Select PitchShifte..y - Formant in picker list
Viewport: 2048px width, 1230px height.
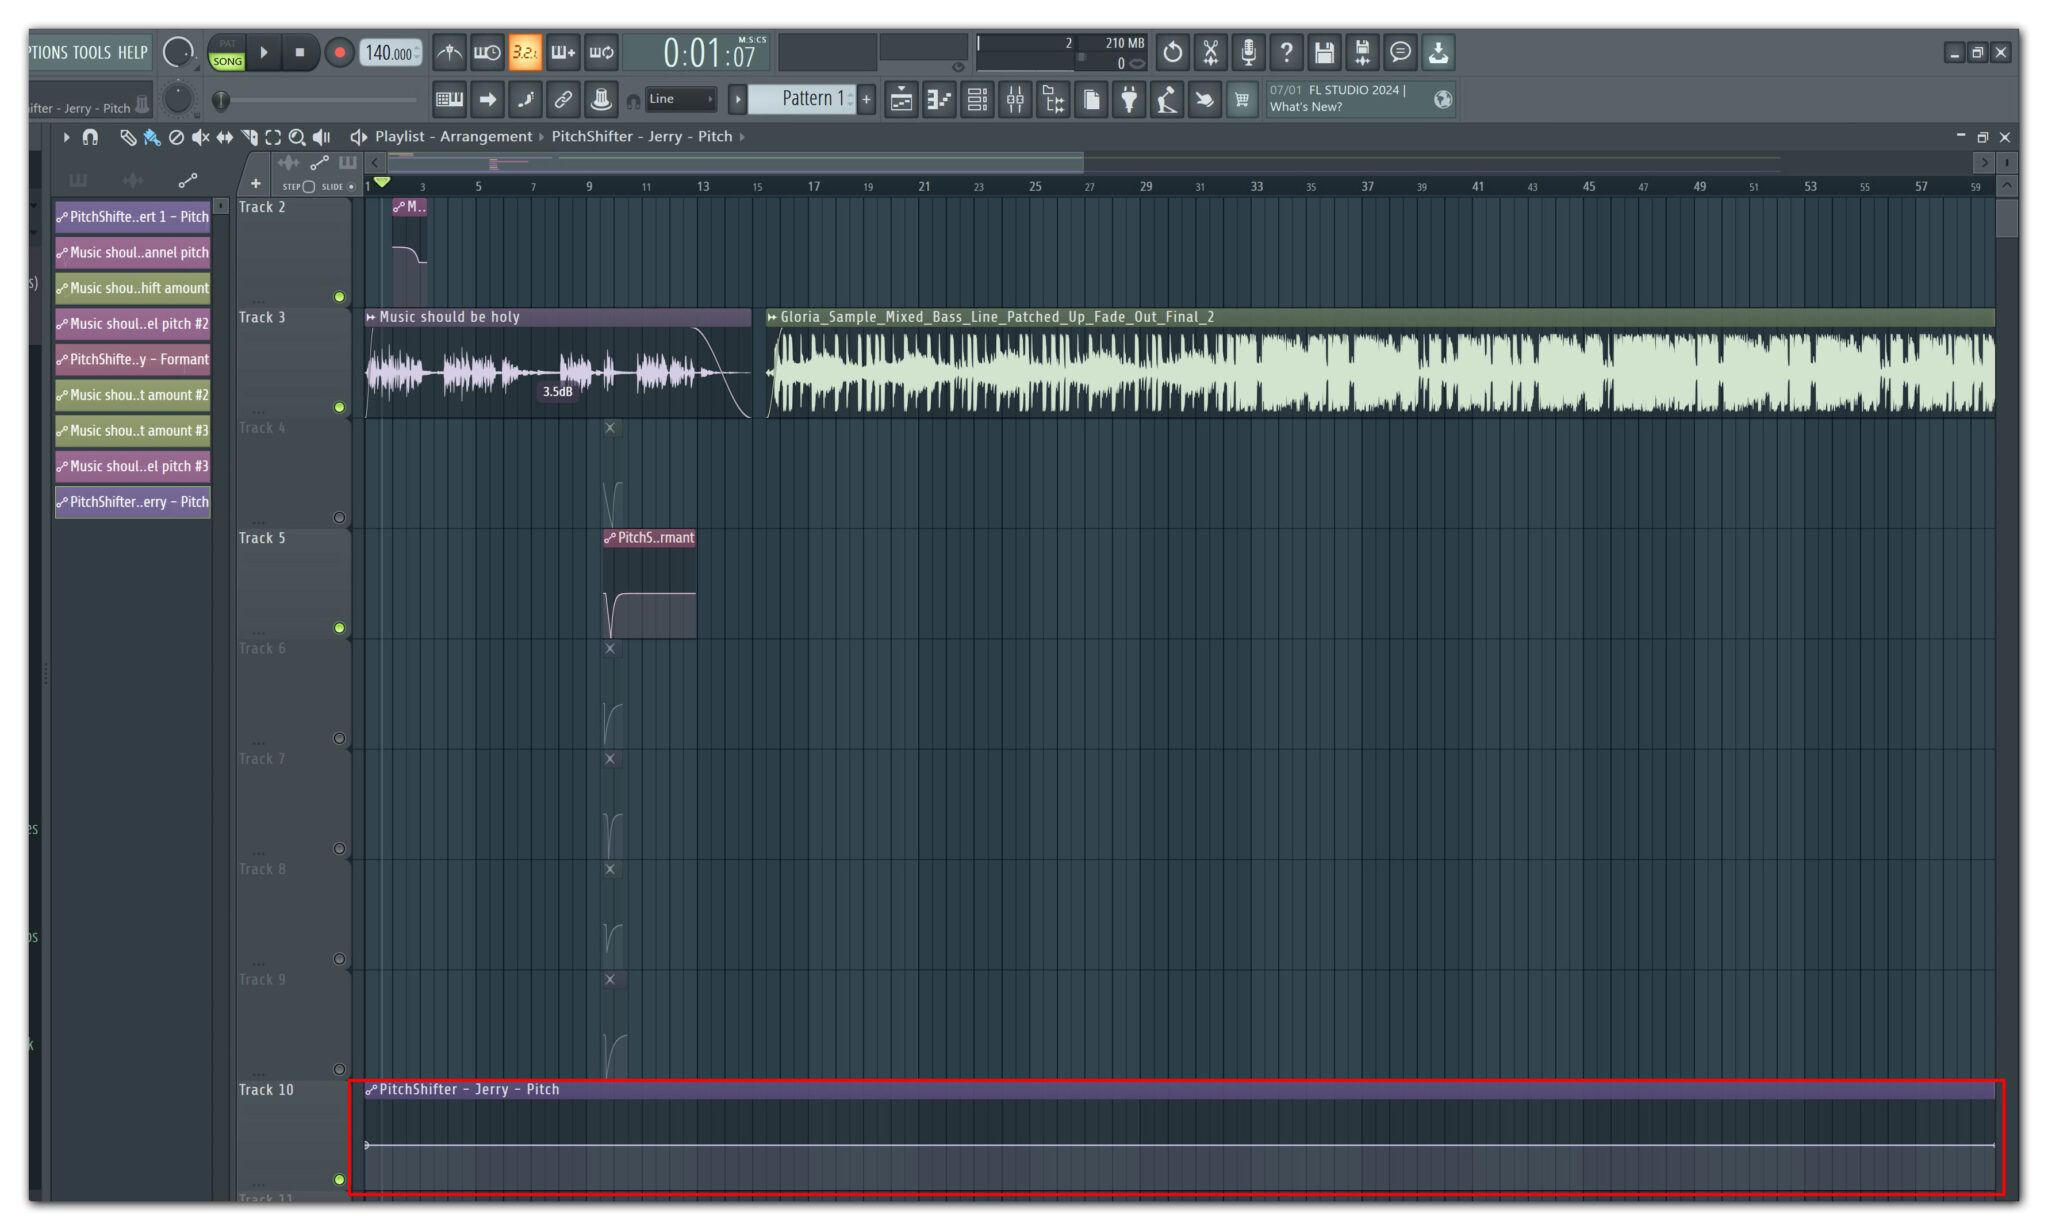tap(132, 359)
